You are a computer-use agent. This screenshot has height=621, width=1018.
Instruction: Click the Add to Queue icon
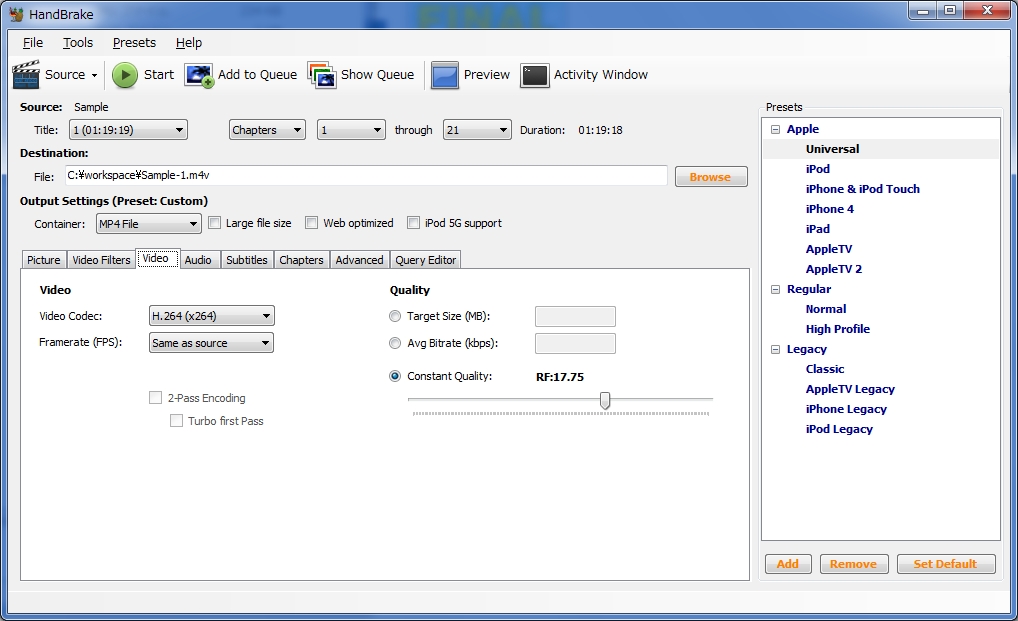click(199, 75)
